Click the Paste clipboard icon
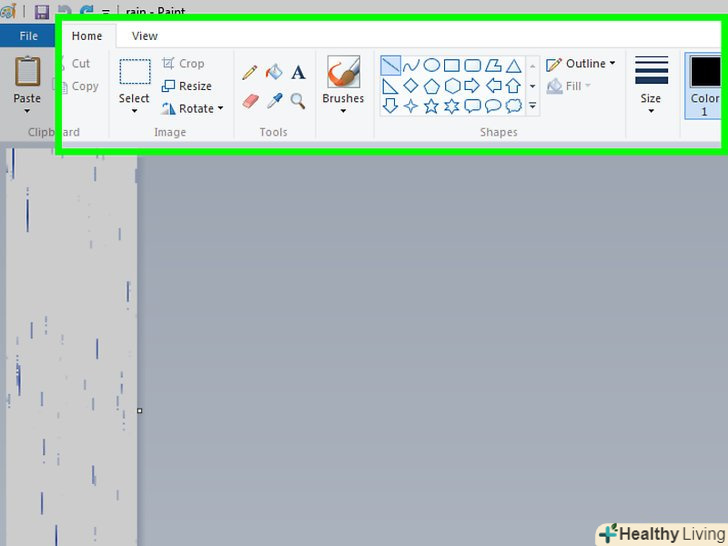This screenshot has width=728, height=546. click(27, 72)
